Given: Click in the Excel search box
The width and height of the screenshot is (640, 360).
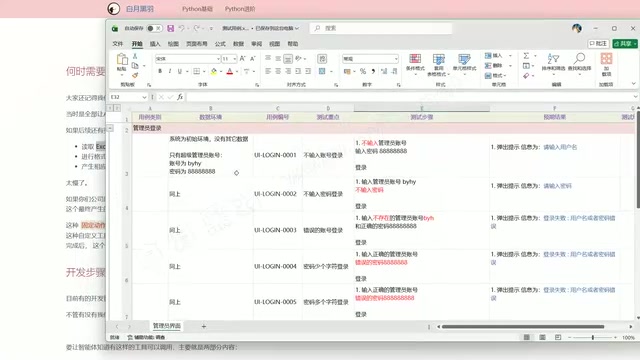Looking at the screenshot, I should (x=381, y=28).
